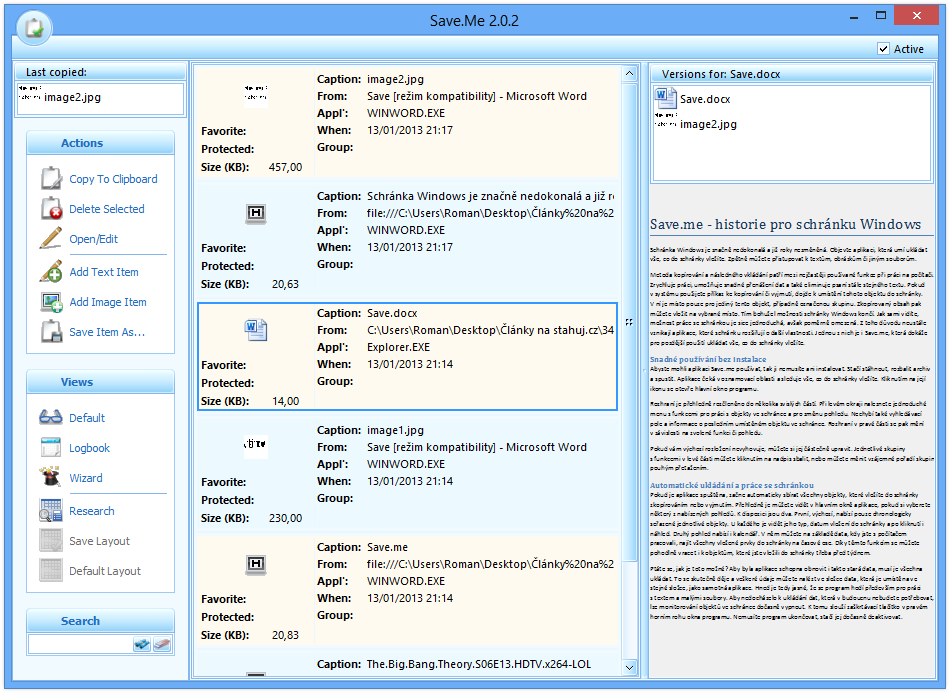Click the search clear eraser icon
This screenshot has width=950, height=693.
tap(162, 644)
